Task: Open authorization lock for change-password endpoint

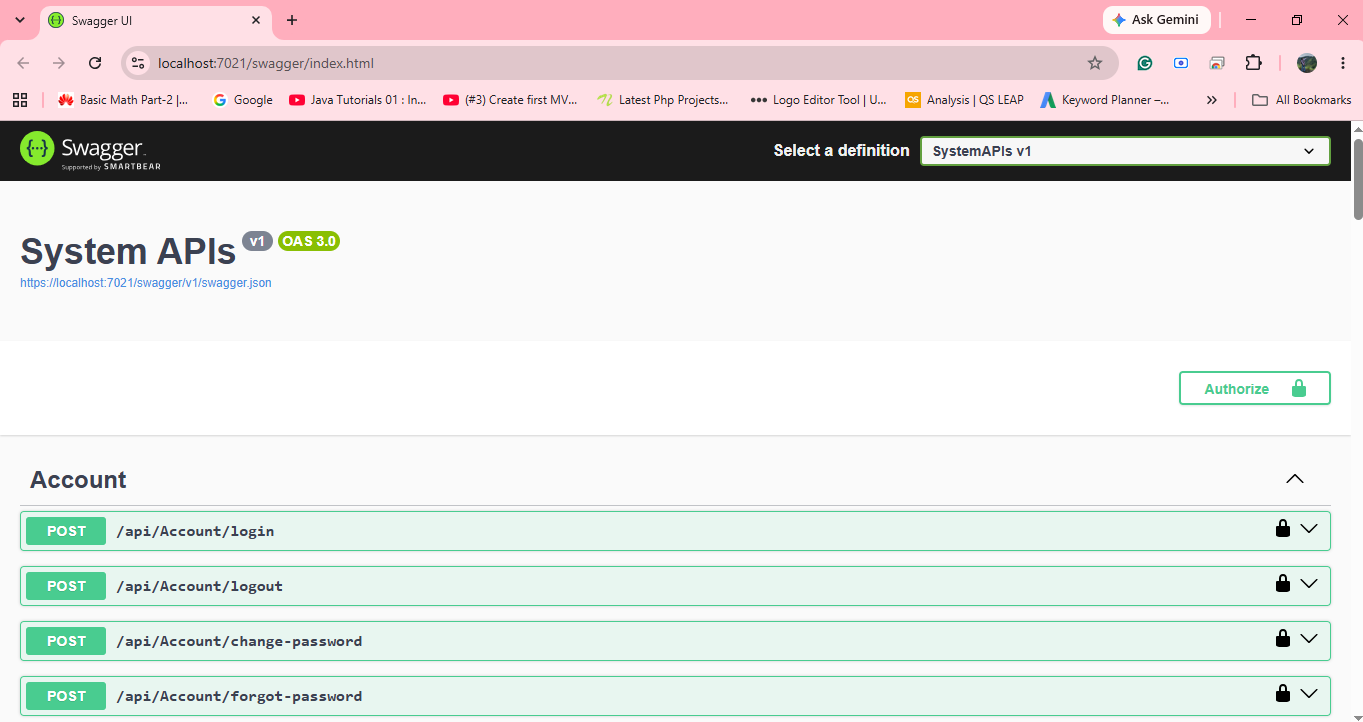Action: 1282,638
